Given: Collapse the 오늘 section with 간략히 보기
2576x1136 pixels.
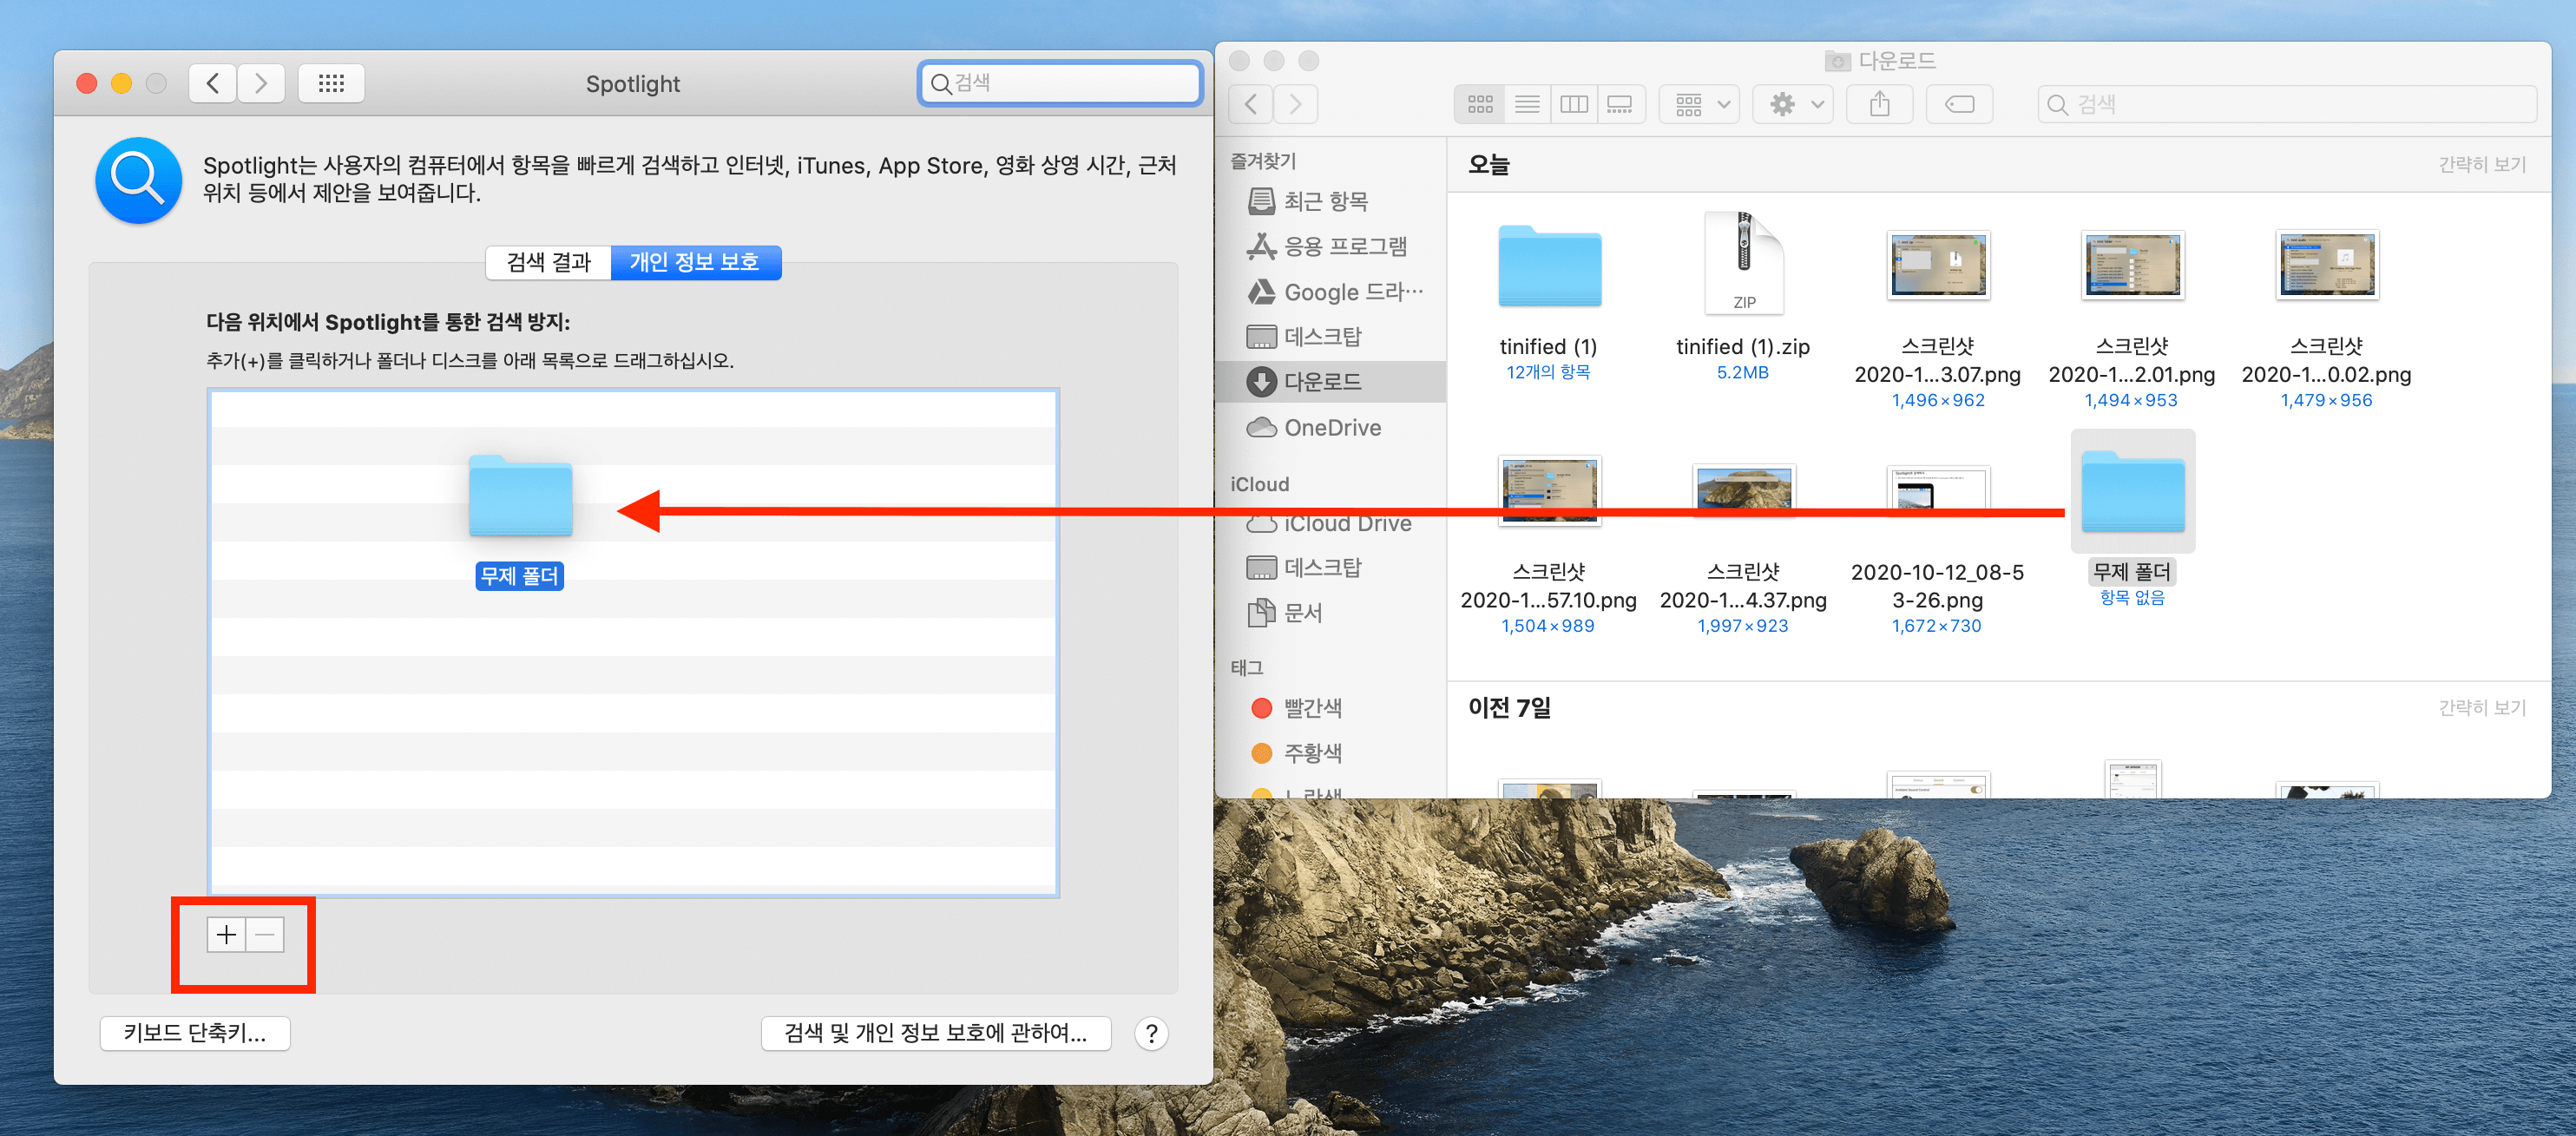Looking at the screenshot, I should [2481, 165].
